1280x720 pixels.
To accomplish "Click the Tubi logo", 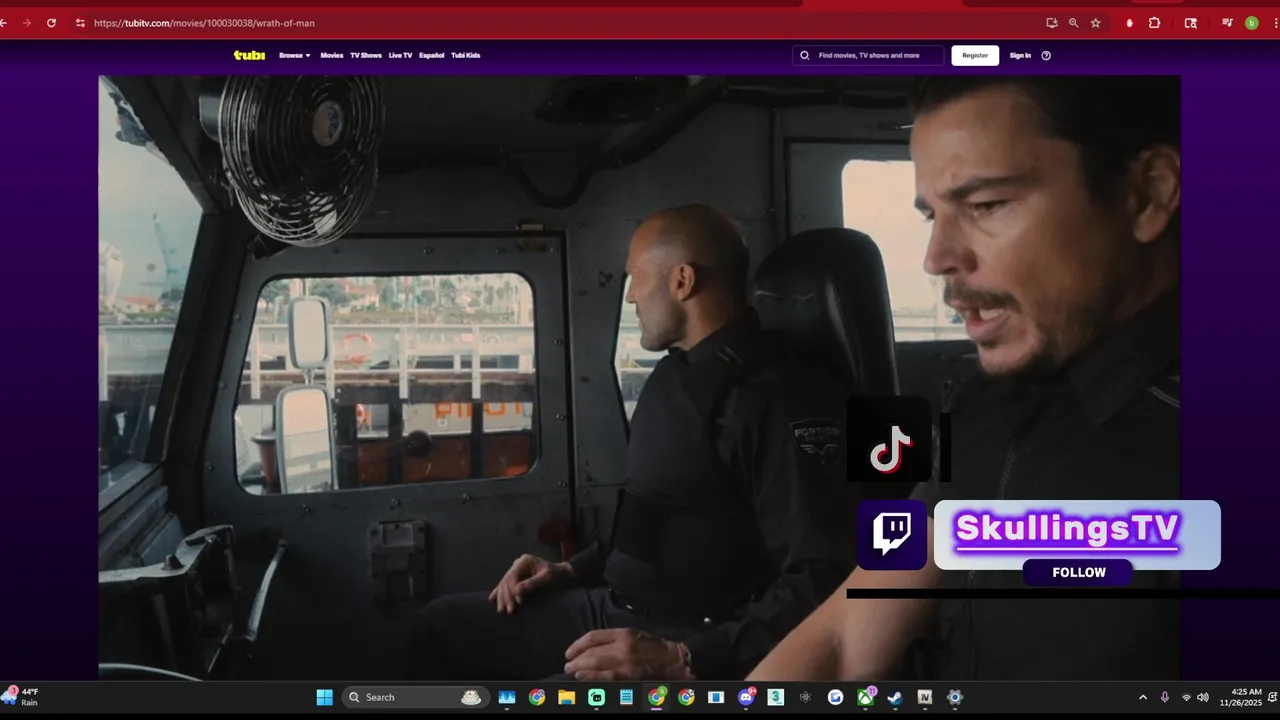I will point(249,55).
